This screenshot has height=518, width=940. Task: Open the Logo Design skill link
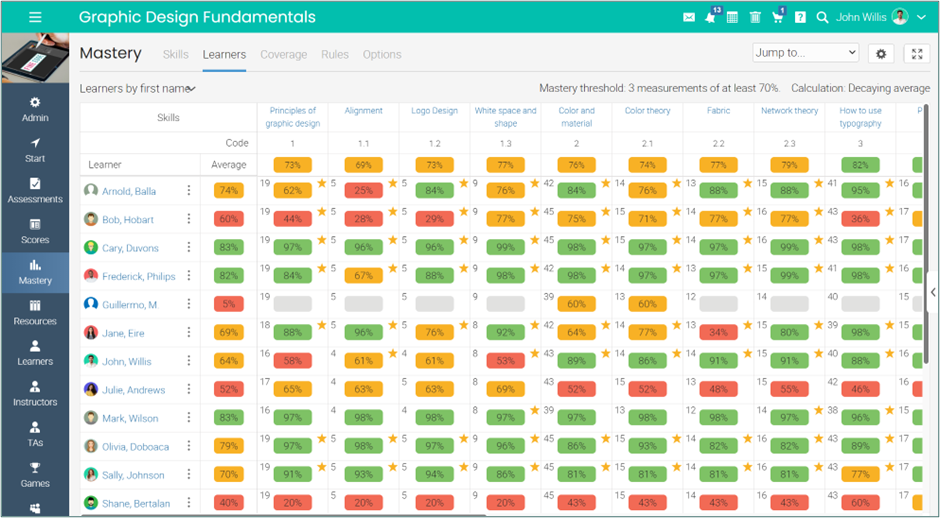pos(435,111)
